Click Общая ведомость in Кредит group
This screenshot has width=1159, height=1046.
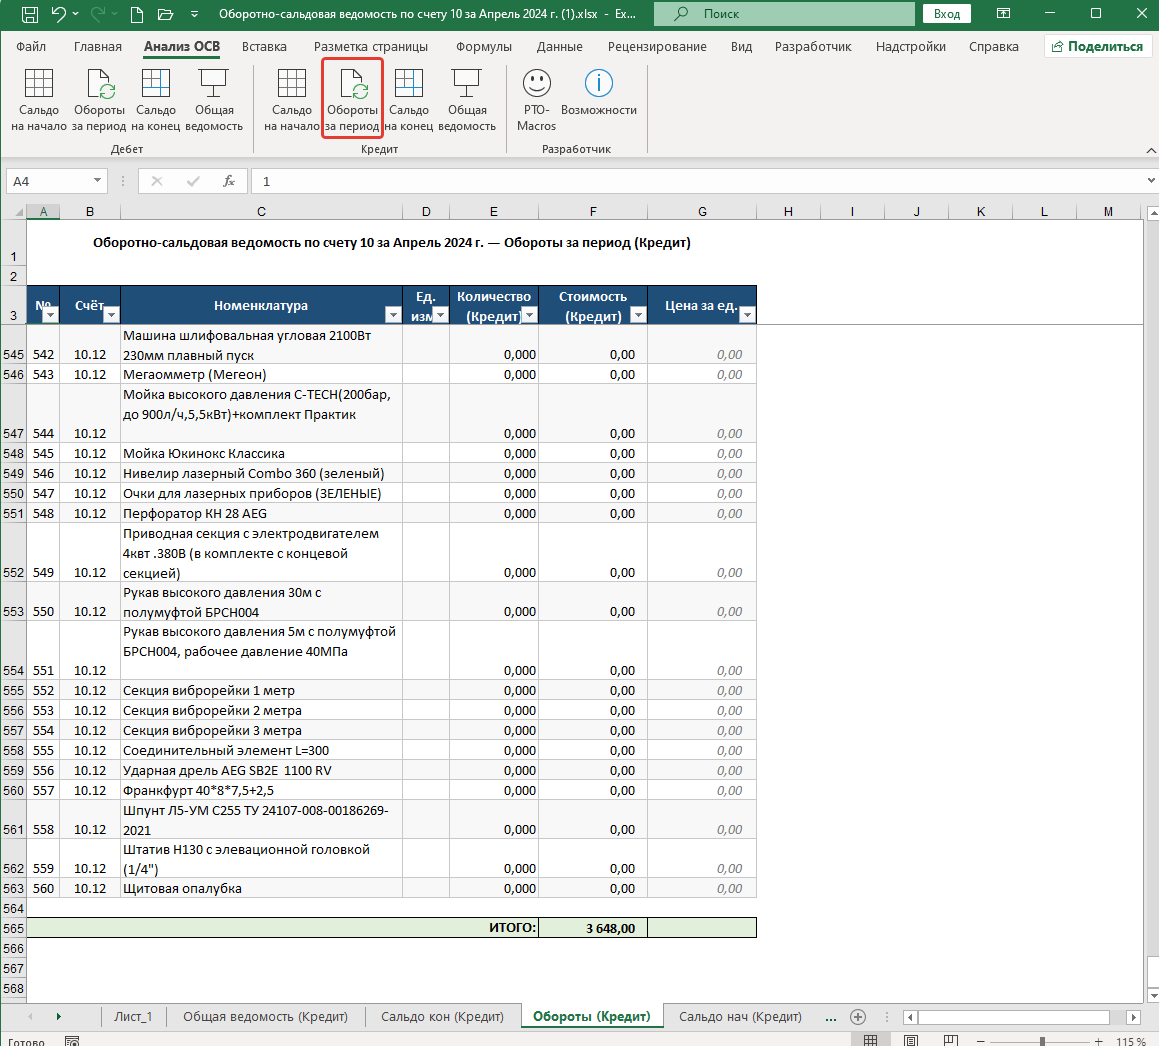(466, 100)
